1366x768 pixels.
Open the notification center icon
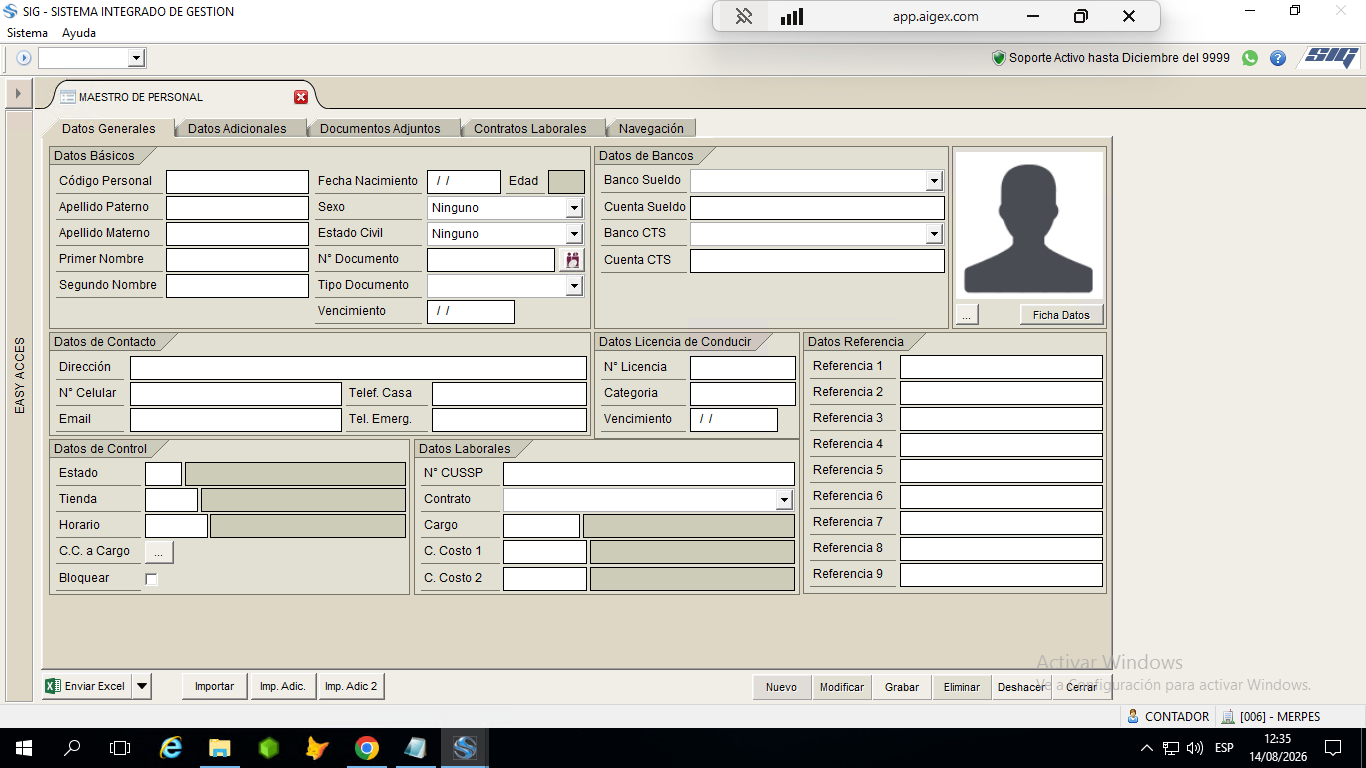1333,748
